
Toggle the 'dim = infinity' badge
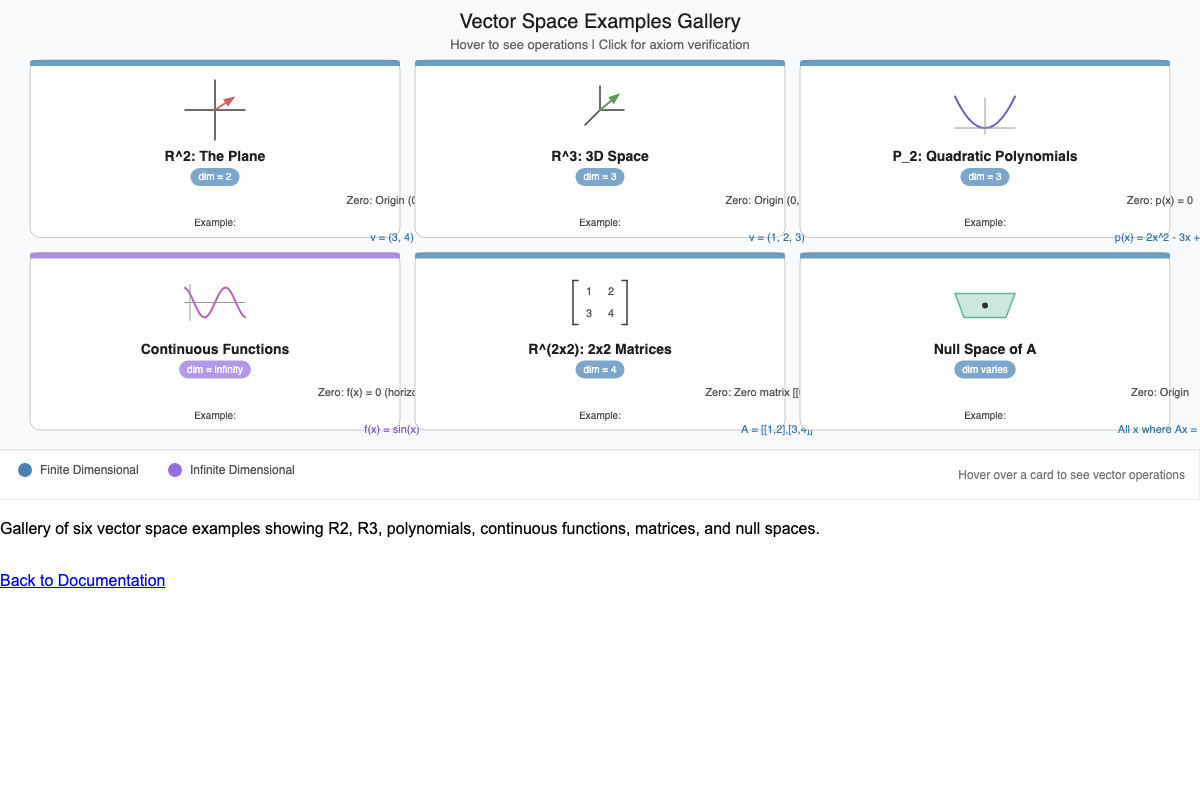point(215,369)
